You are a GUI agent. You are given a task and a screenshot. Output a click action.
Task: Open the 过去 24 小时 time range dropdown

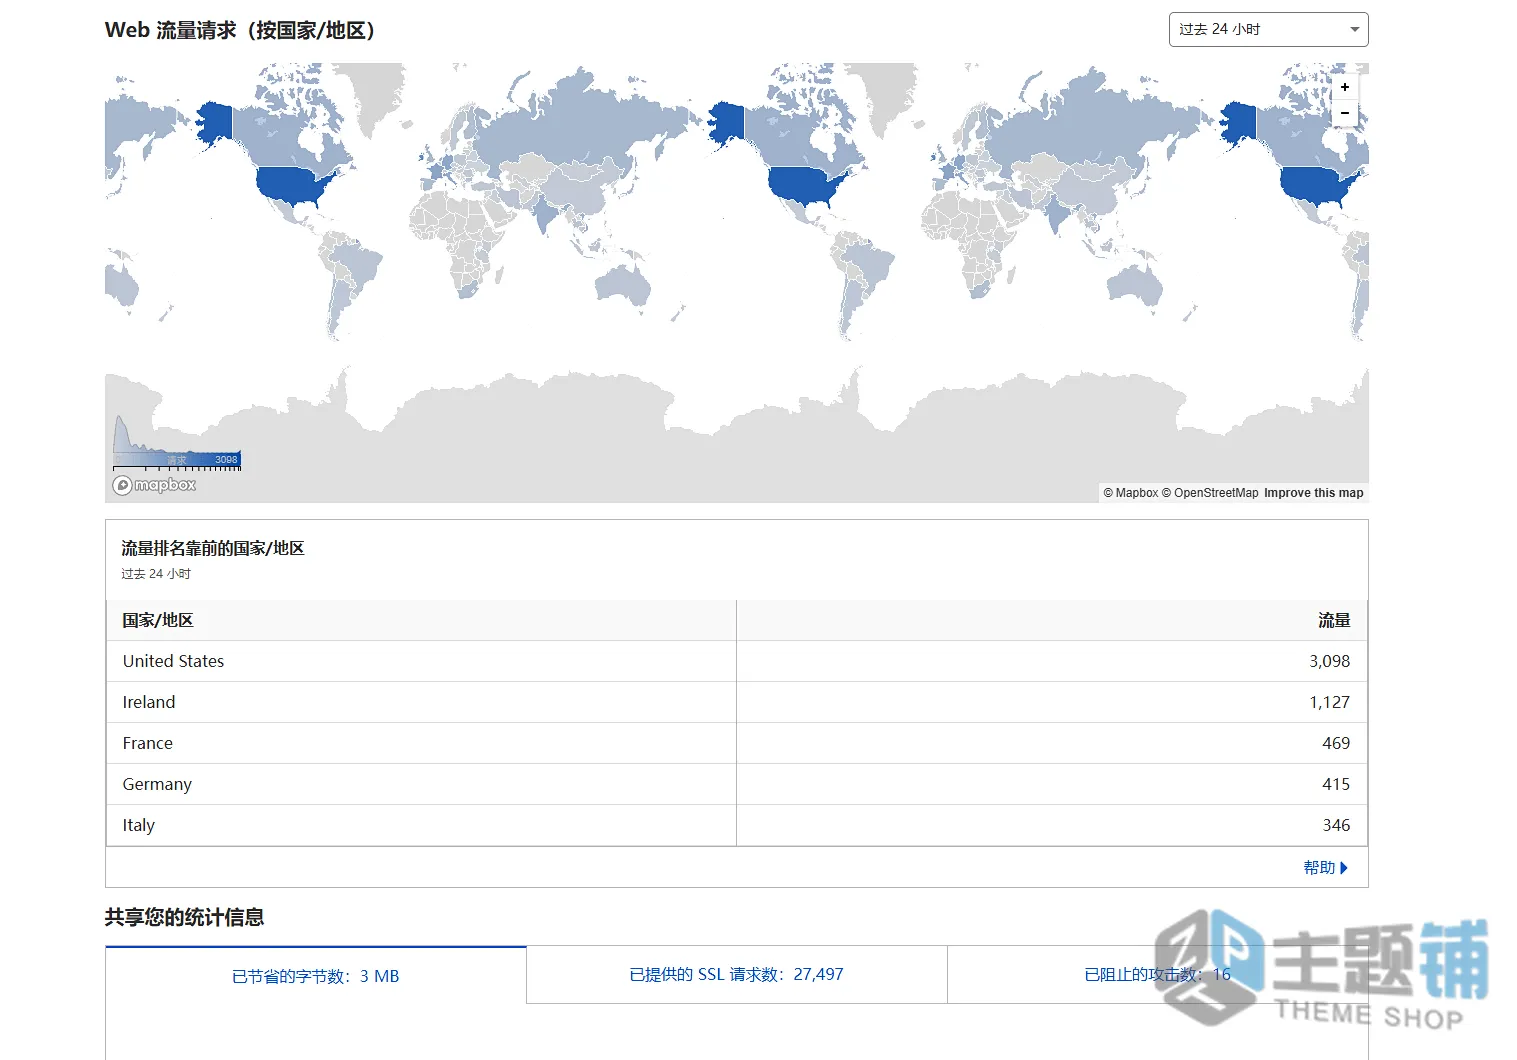[x=1268, y=30]
